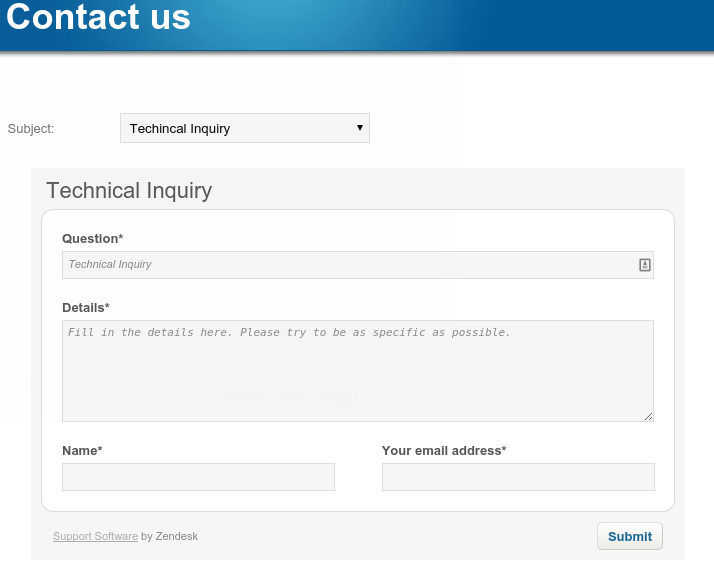Screen dimensions: 714x579
Task: Click the Technical Inquiry form heading
Action: 129,190
